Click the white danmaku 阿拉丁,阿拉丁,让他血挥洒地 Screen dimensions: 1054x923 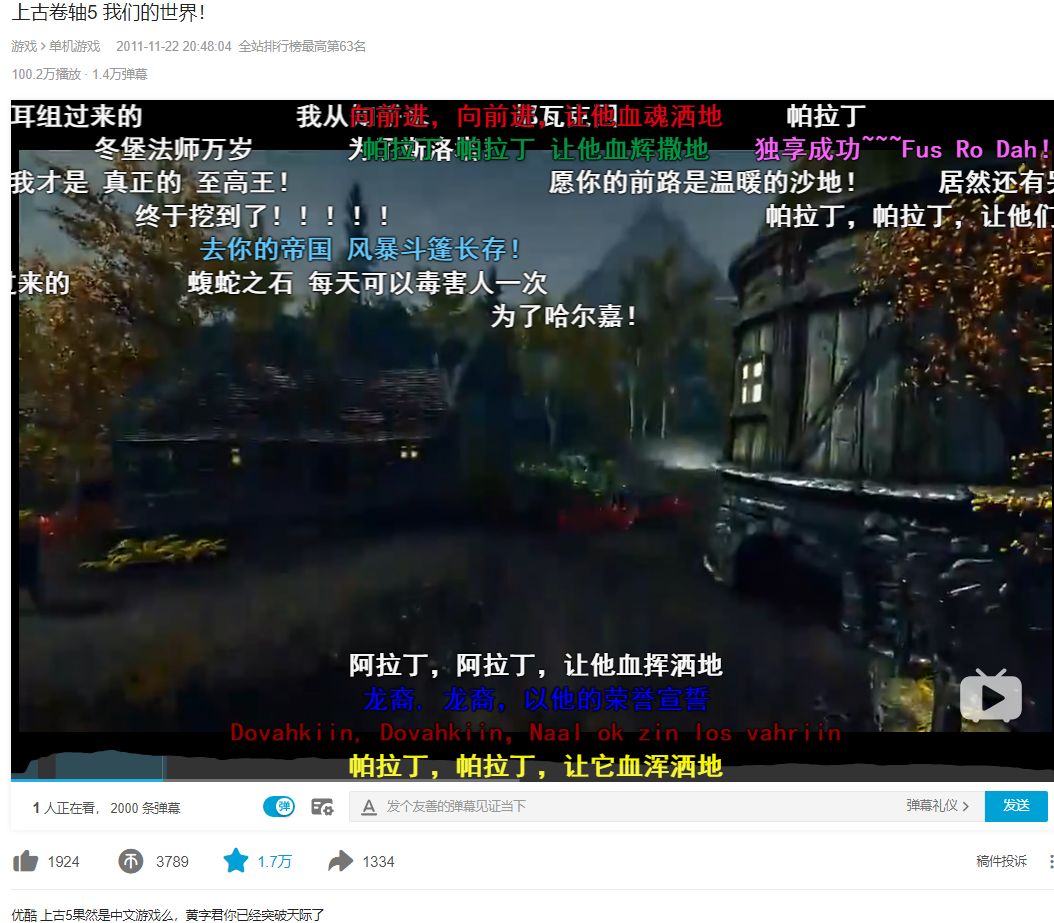[536, 665]
